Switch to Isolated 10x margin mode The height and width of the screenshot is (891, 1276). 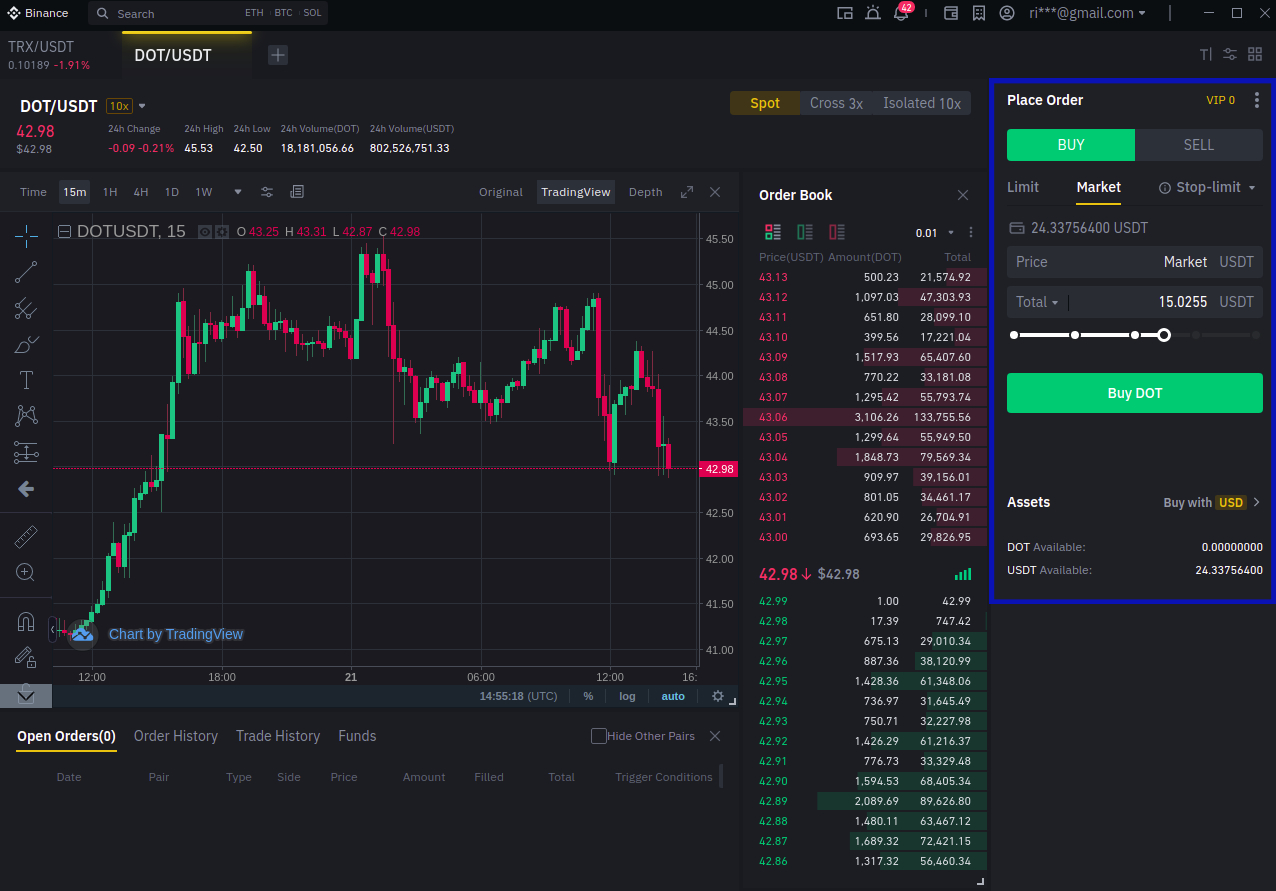(922, 103)
